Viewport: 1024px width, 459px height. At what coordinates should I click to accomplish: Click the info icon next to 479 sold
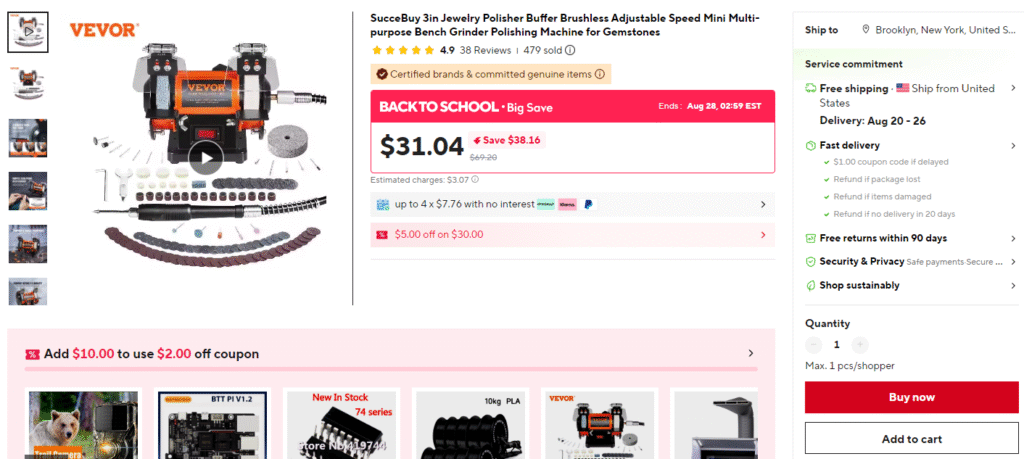pos(570,50)
